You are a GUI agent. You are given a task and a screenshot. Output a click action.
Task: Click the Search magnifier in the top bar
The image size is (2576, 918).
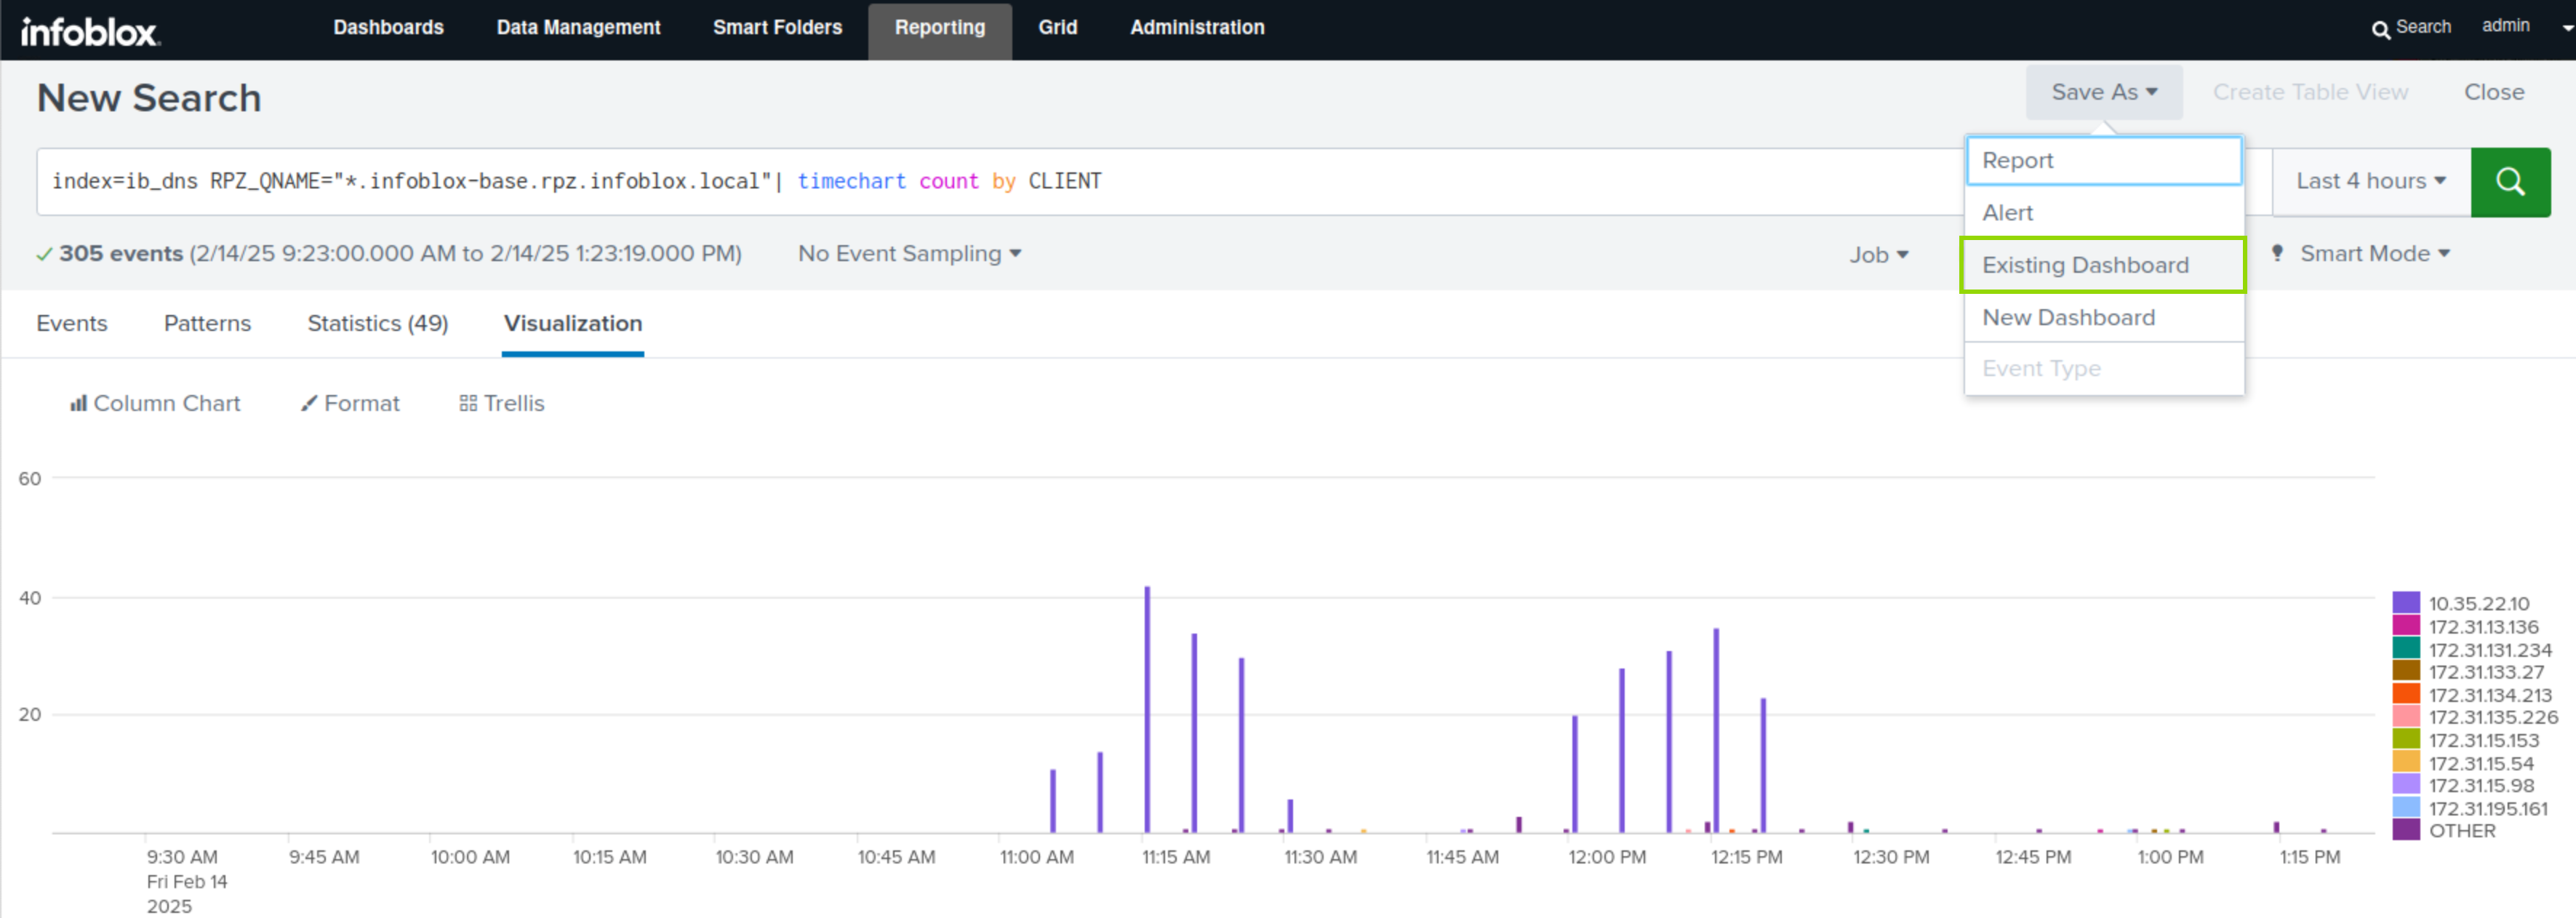click(2380, 29)
